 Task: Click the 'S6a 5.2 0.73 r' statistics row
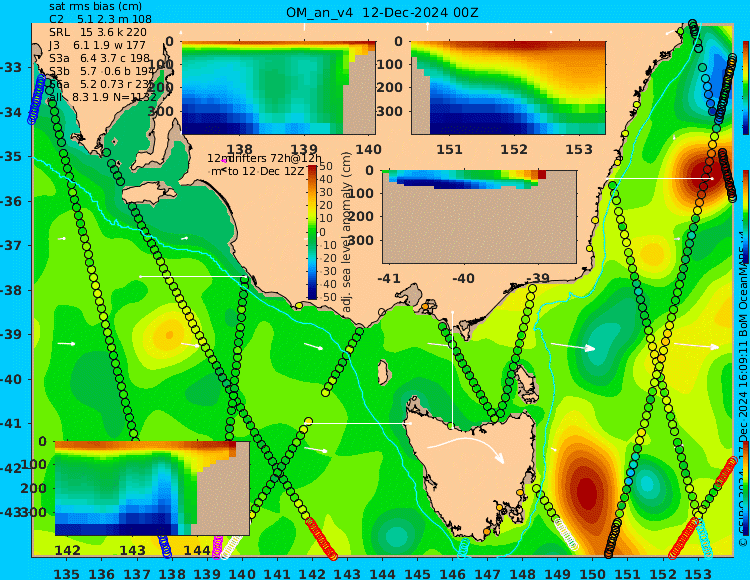(102, 84)
